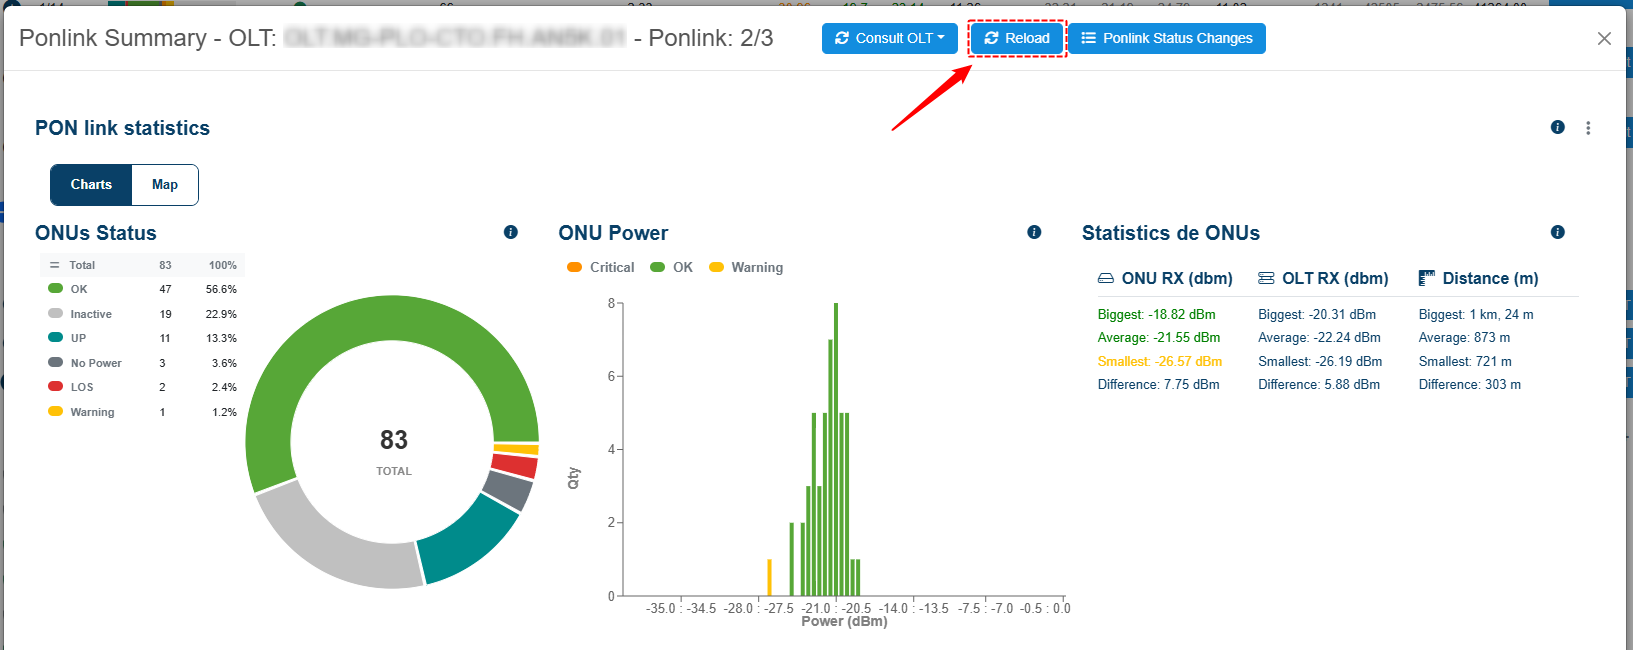Click the OLT RX (dbm) header icon
The image size is (1633, 650).
point(1266,278)
